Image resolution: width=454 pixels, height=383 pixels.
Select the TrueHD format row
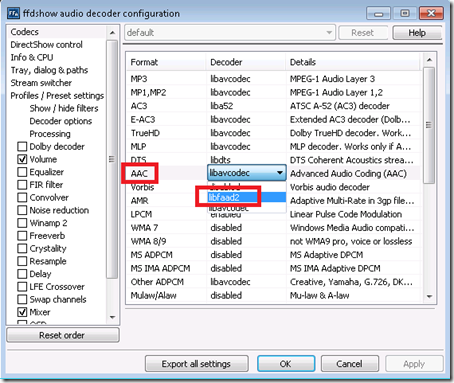pos(273,133)
